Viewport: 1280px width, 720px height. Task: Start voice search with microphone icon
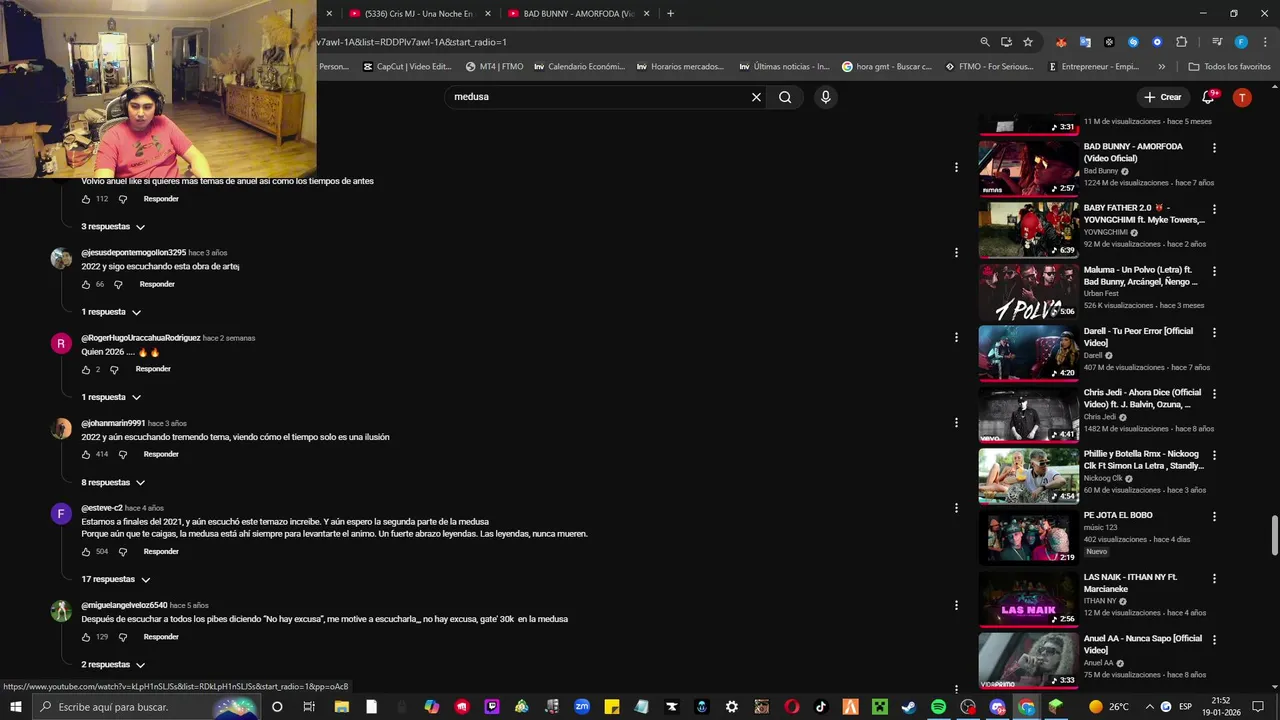point(825,97)
